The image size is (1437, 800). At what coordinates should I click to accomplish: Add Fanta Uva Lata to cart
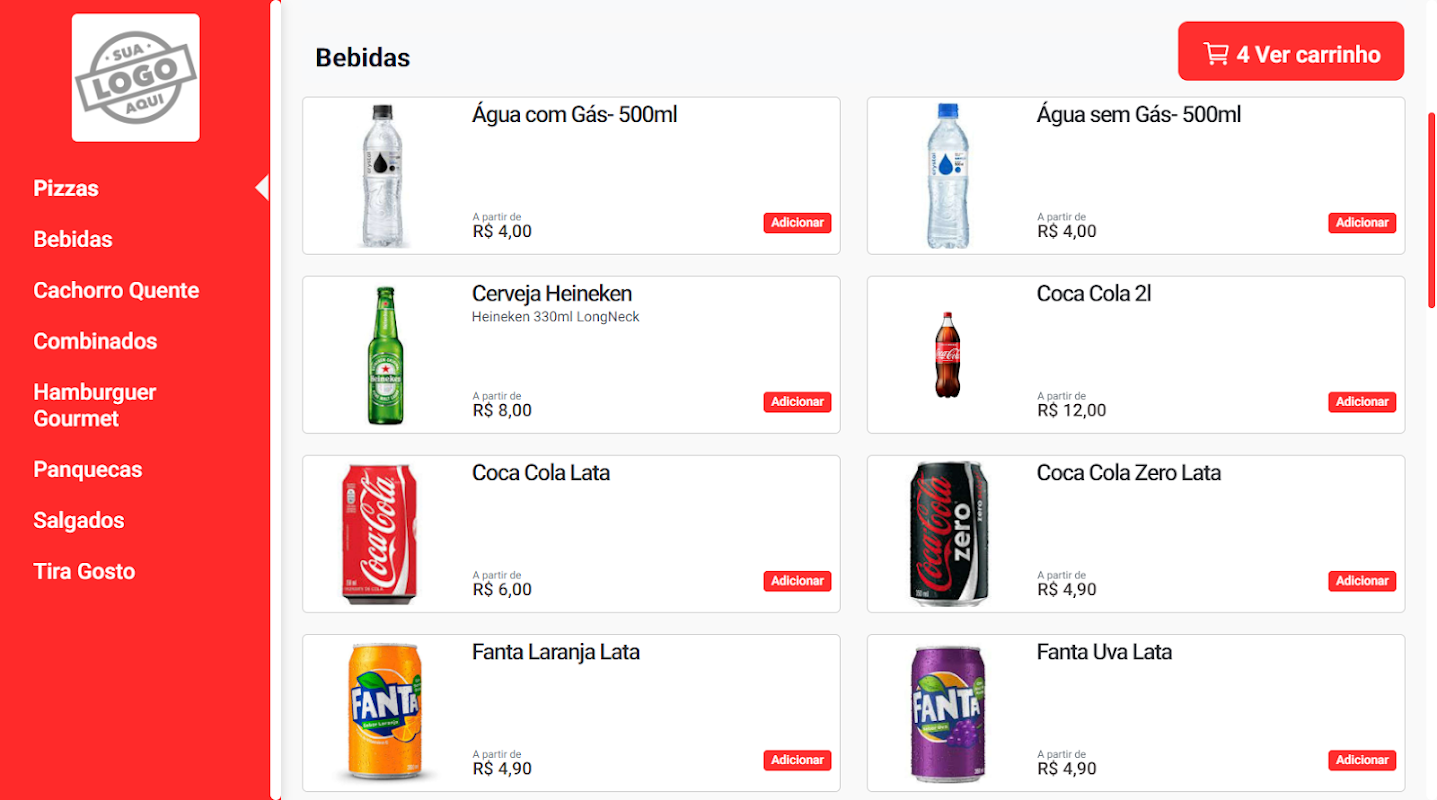[1361, 760]
